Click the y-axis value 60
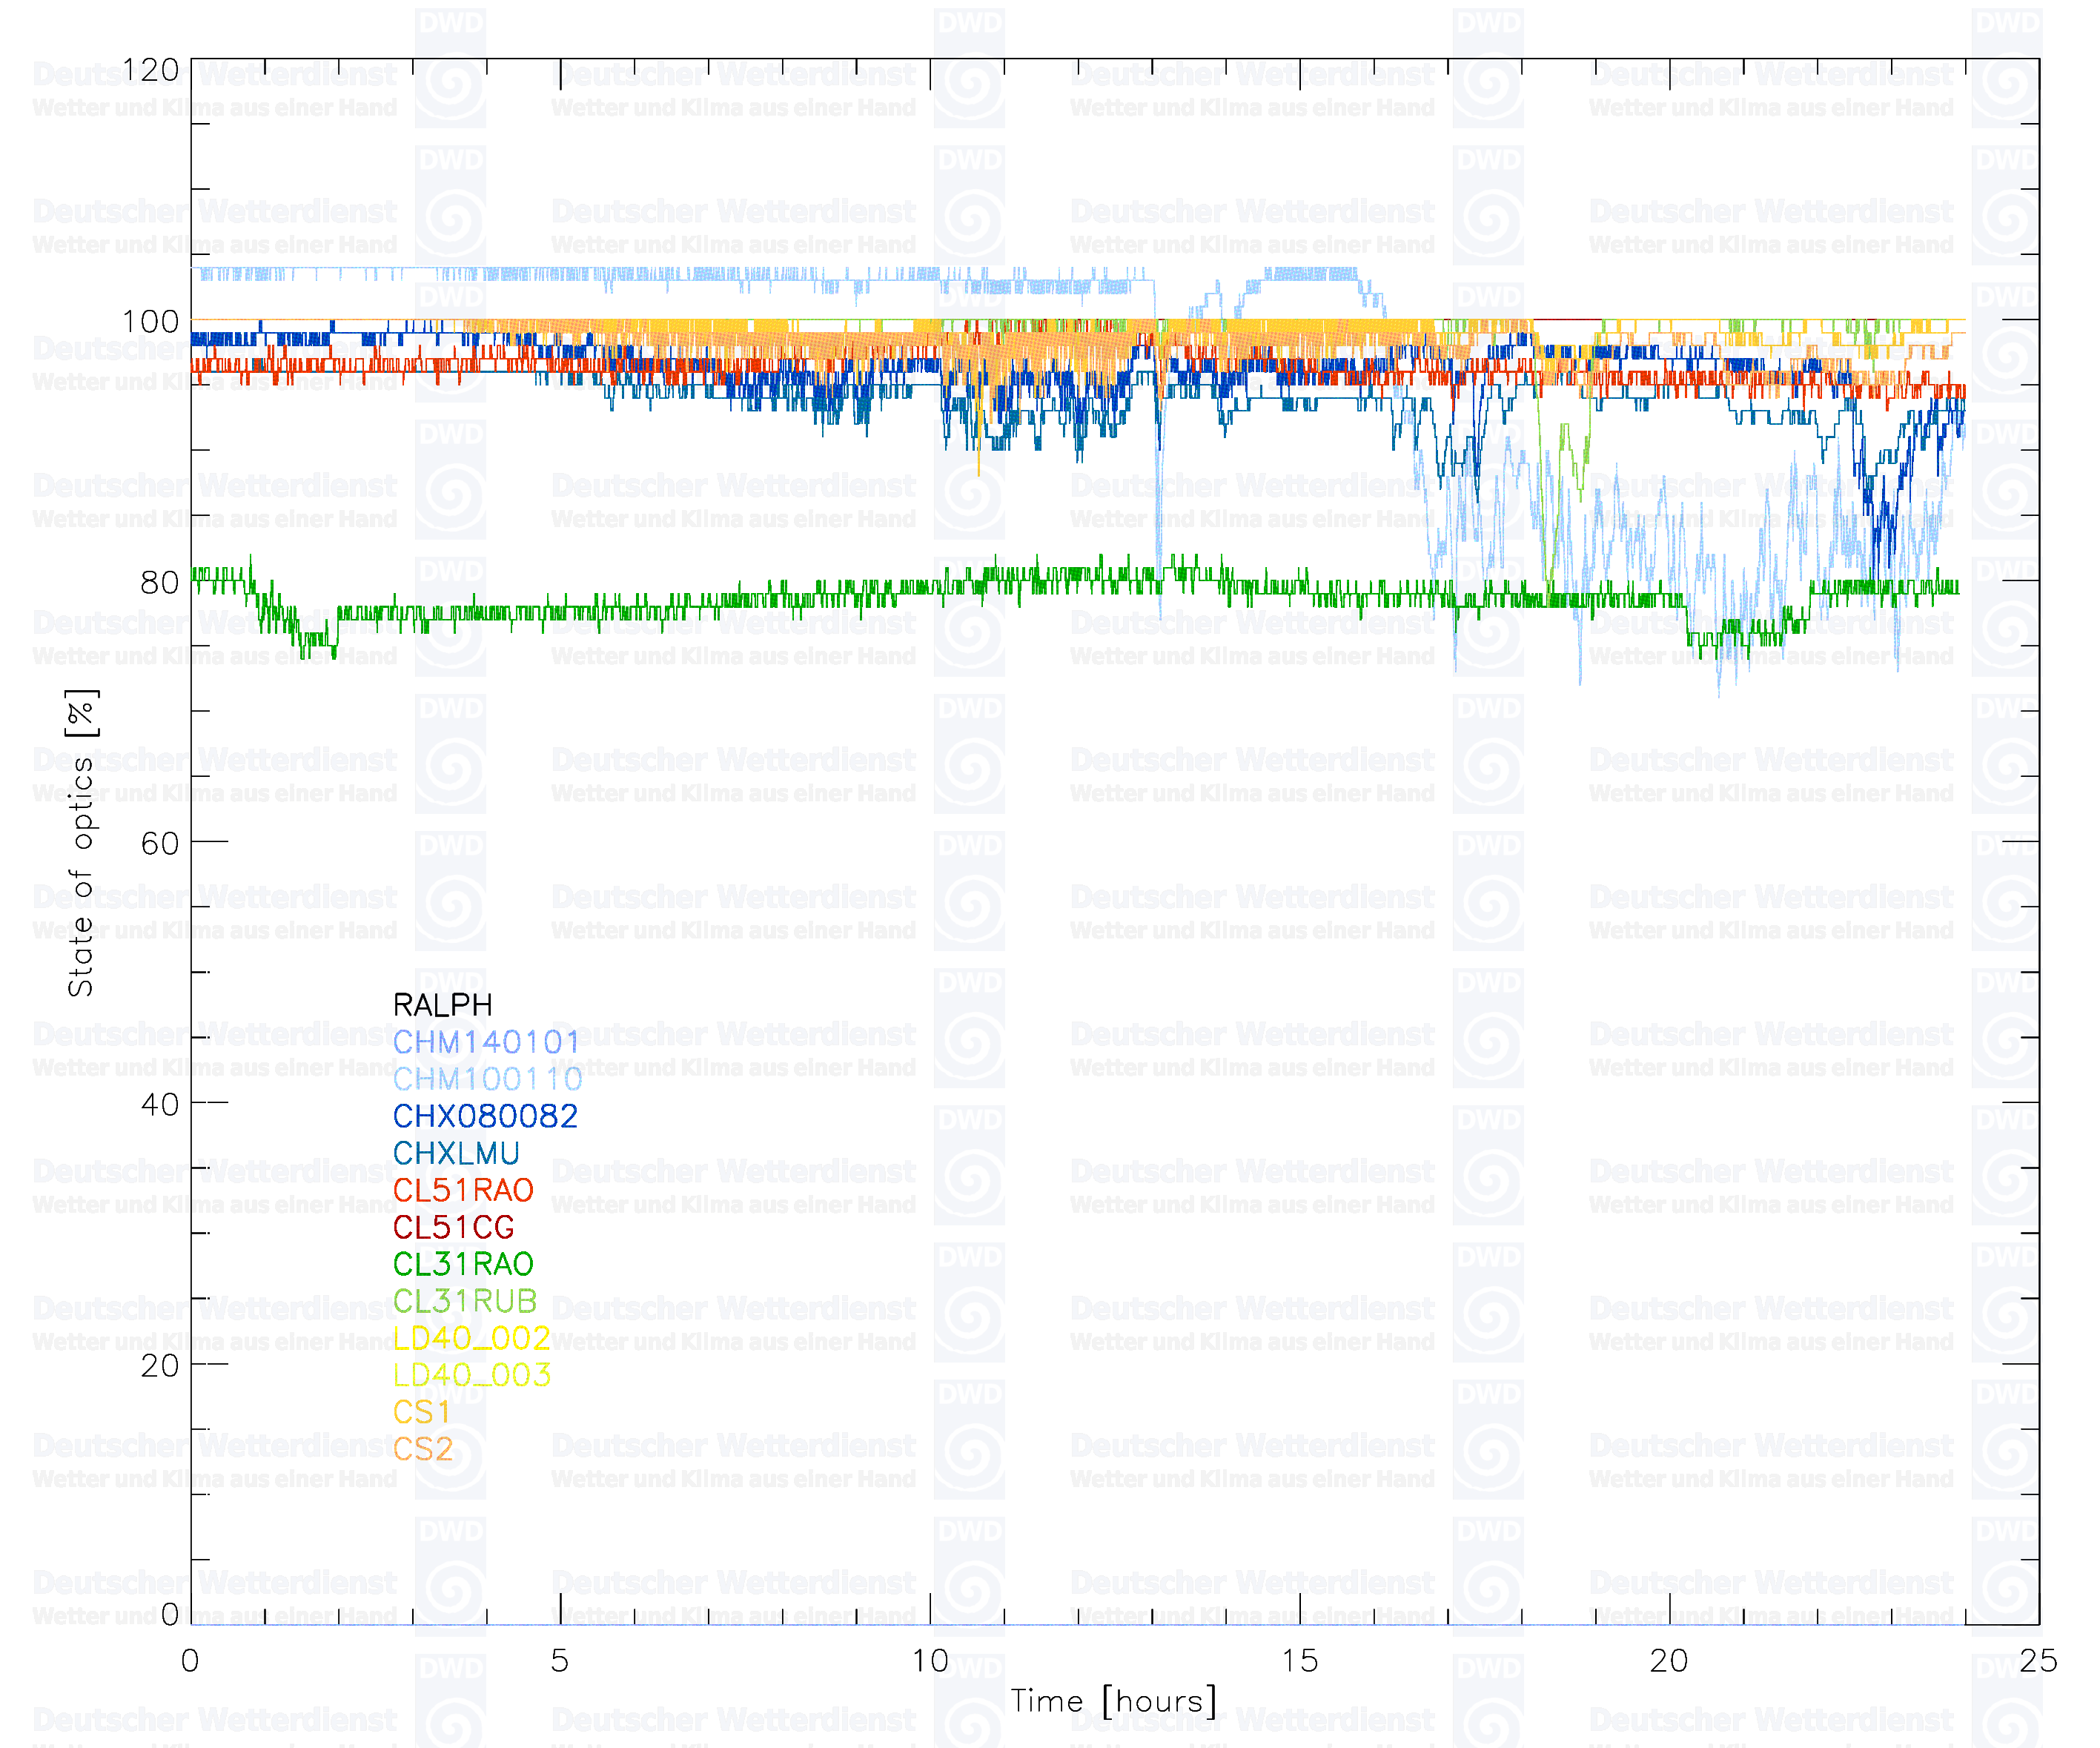 tap(160, 843)
